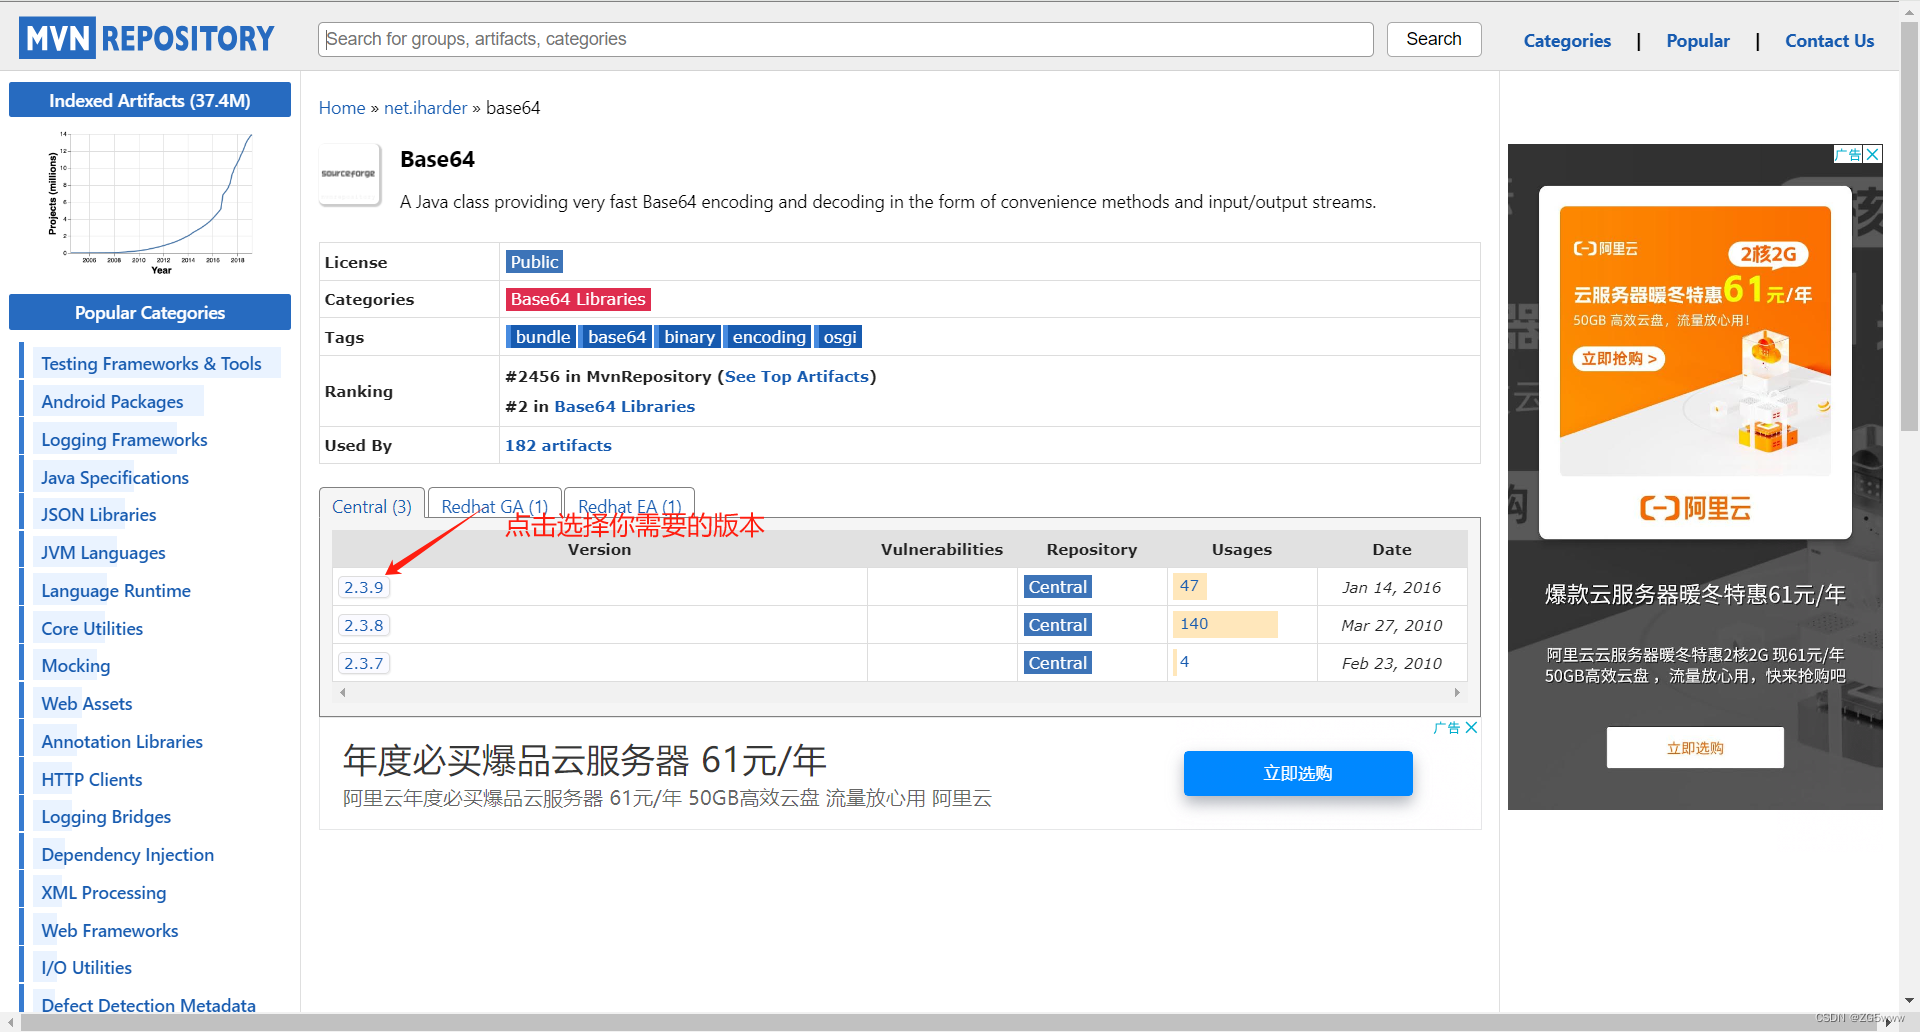
Task: Open version 2.3.9 details
Action: tap(364, 587)
